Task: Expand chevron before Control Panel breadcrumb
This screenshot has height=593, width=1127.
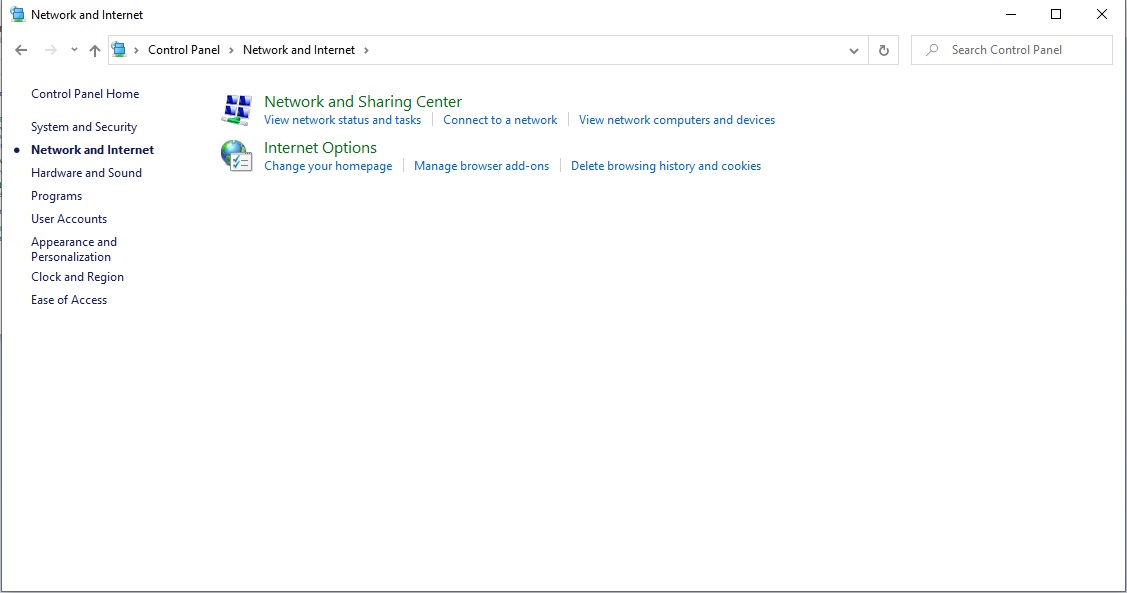Action: click(x=136, y=50)
